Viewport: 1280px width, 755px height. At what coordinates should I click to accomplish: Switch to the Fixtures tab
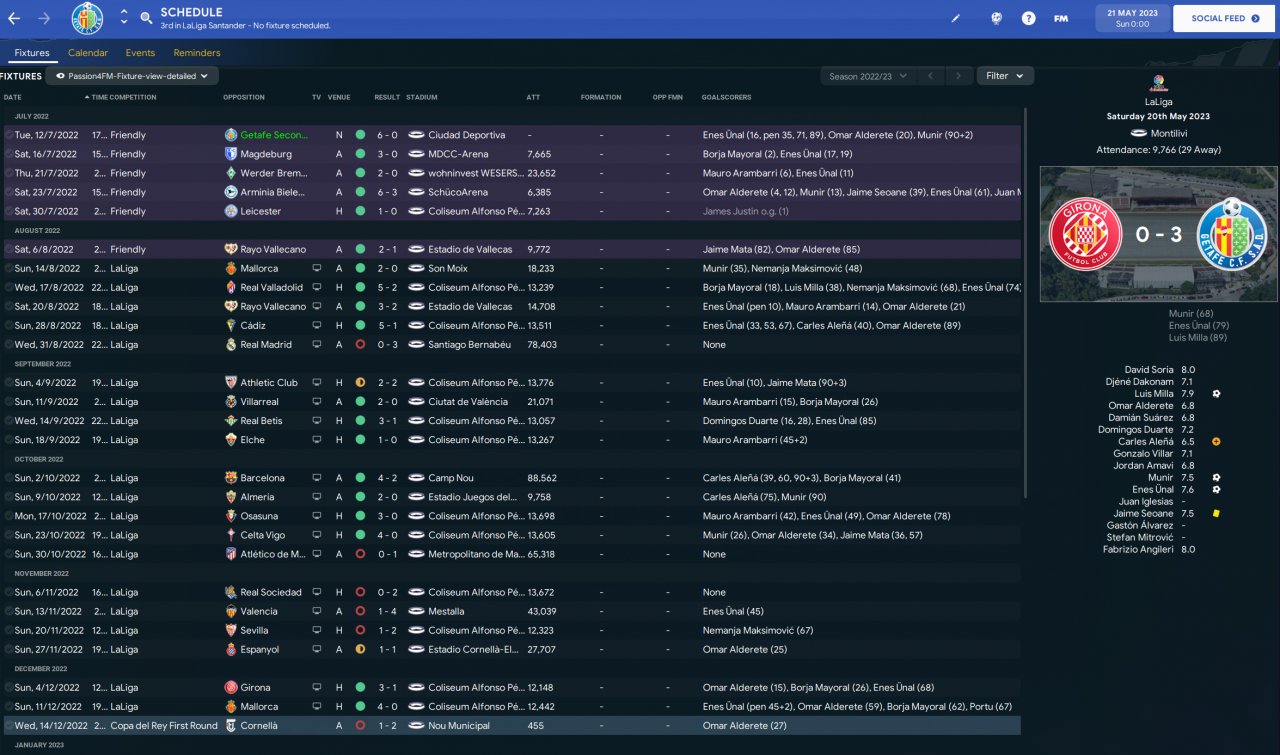coord(32,53)
